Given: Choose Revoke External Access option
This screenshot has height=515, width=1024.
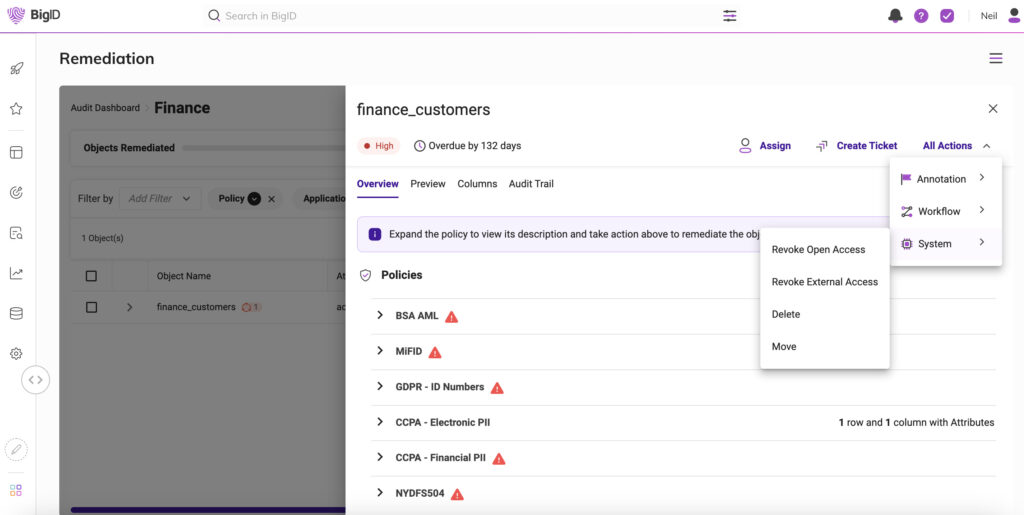Looking at the screenshot, I should click(x=824, y=282).
